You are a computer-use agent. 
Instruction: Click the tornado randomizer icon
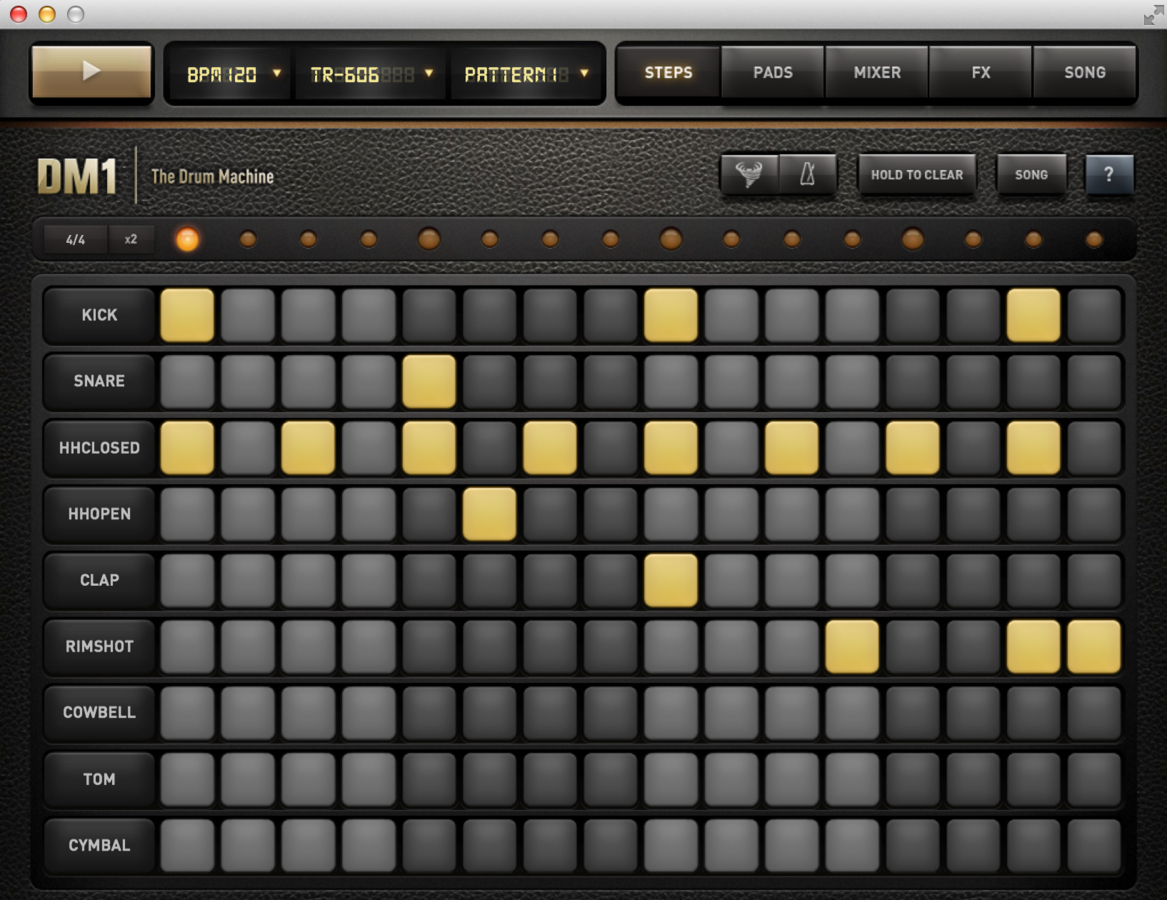[x=749, y=174]
